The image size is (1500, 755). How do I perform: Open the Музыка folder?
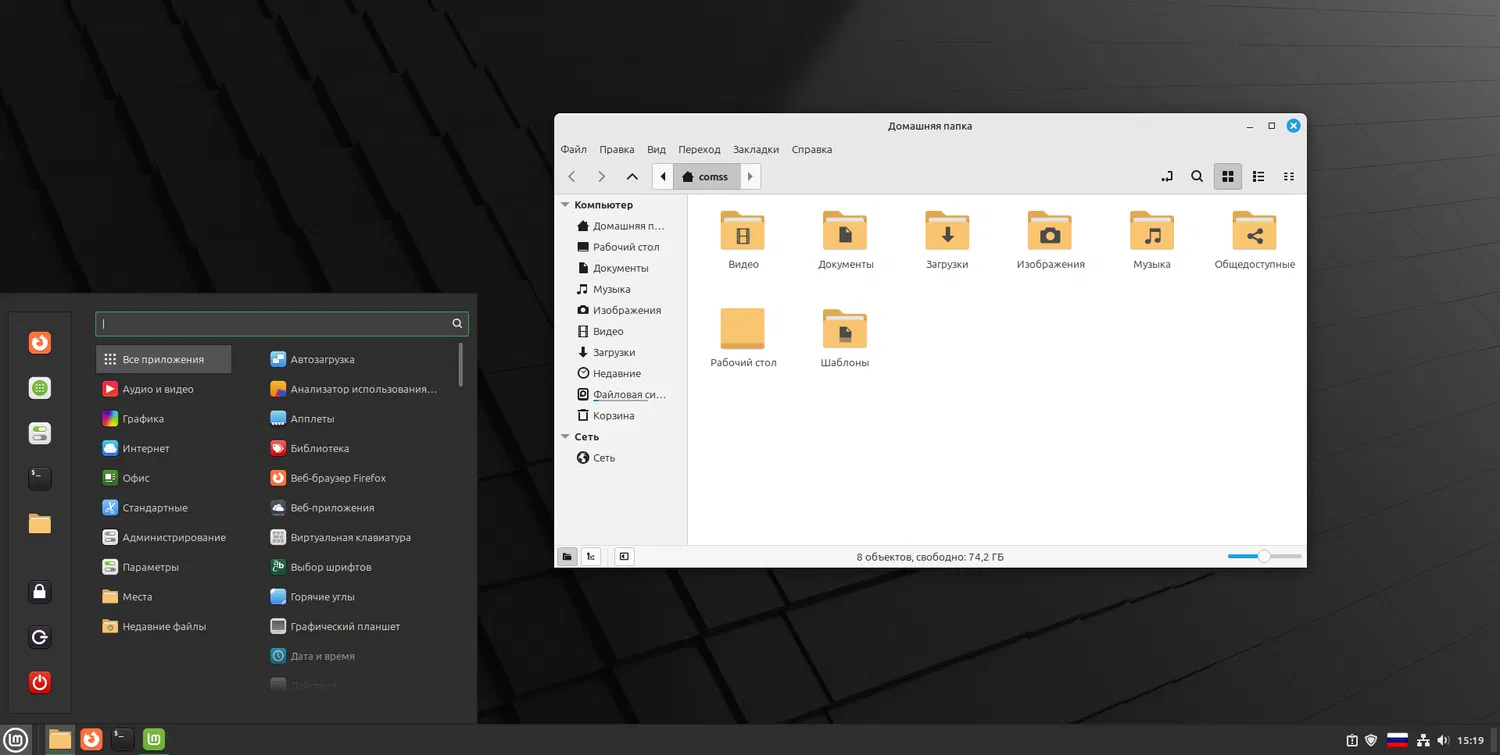1151,231
